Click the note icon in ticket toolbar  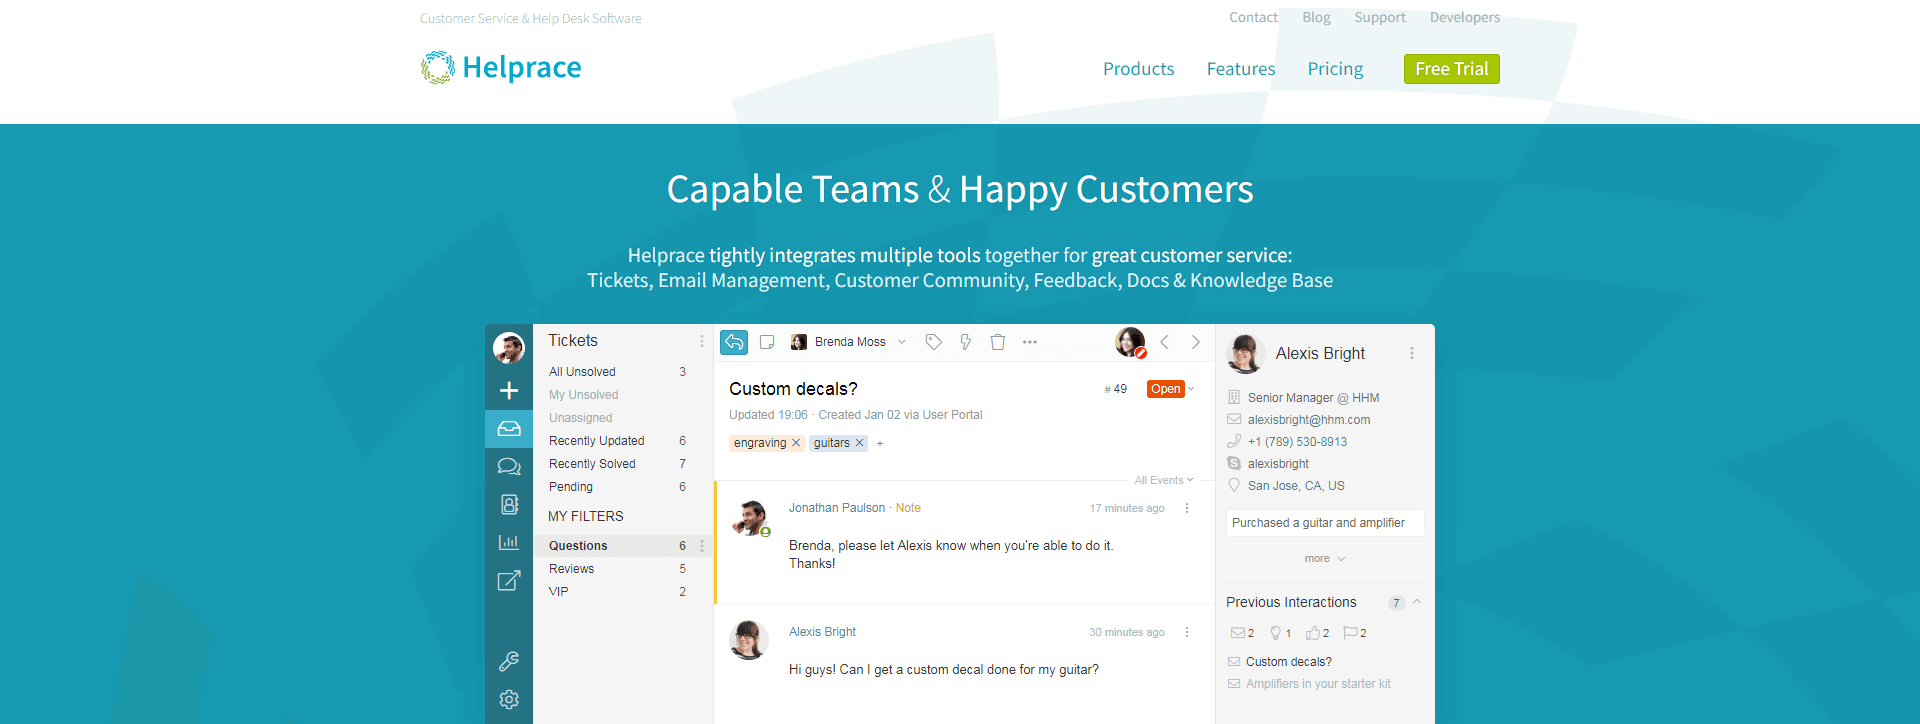[767, 342]
